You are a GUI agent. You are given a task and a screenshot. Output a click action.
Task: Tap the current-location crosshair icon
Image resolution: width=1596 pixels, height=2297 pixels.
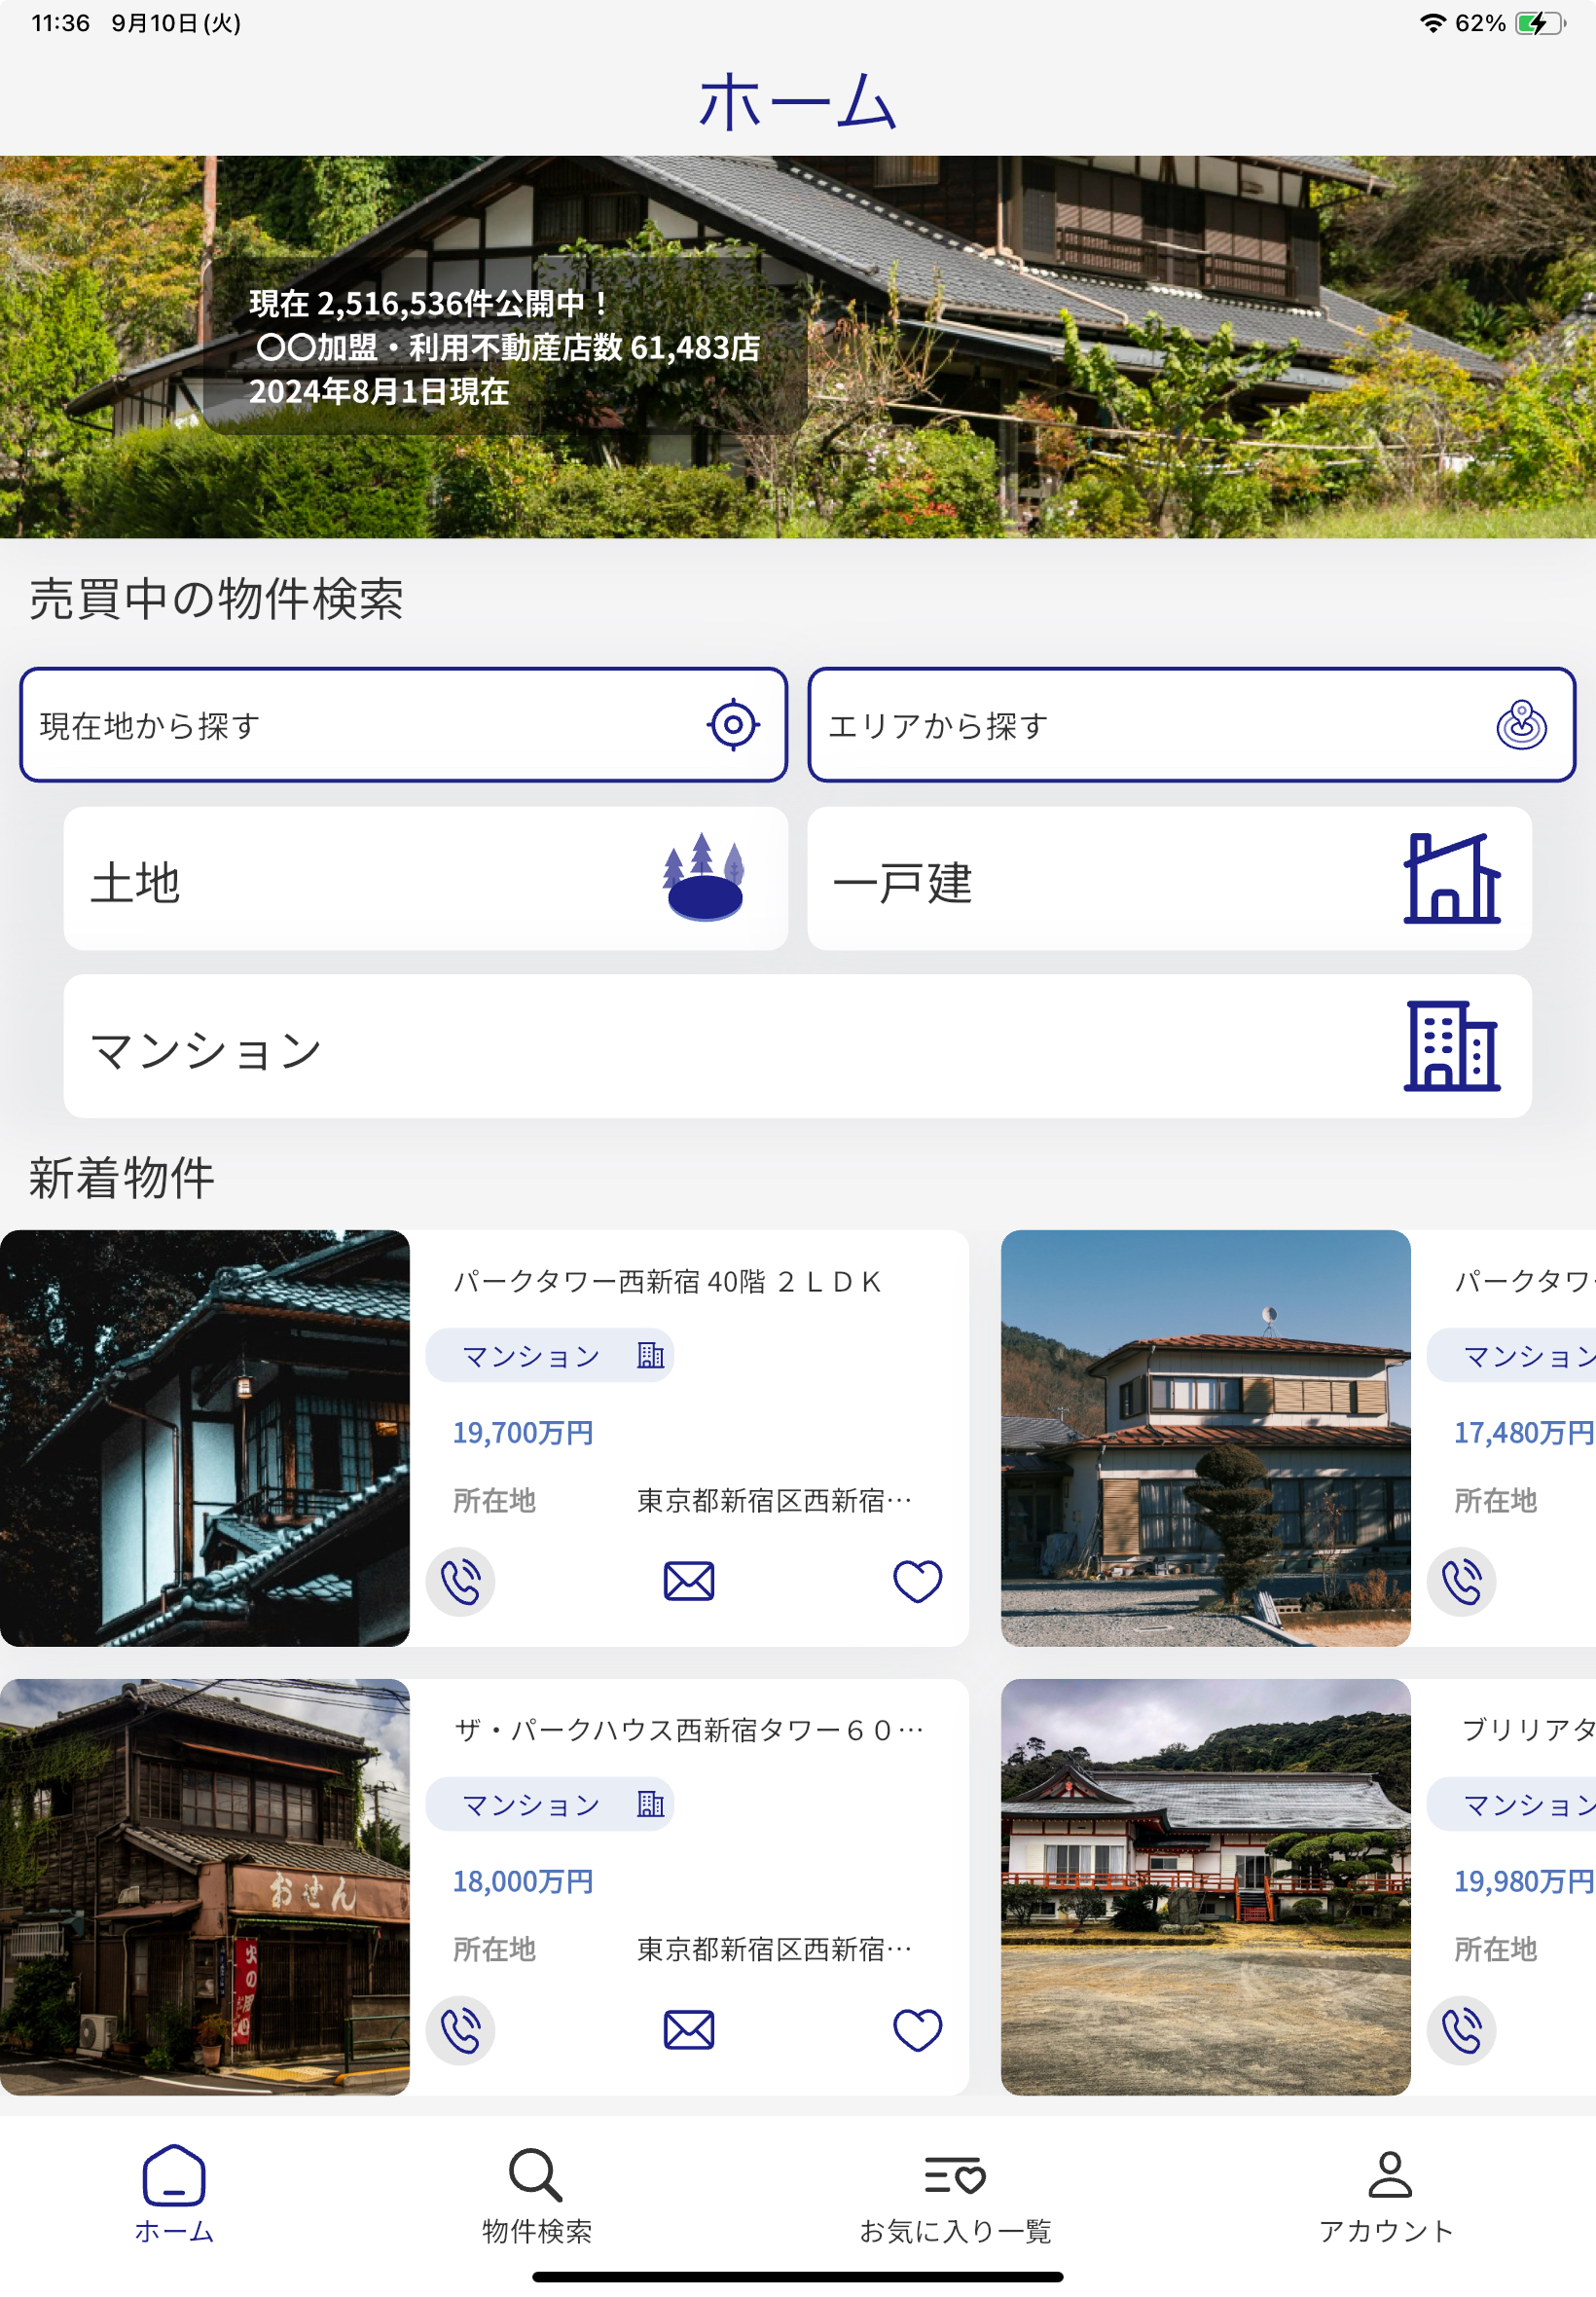tap(733, 725)
